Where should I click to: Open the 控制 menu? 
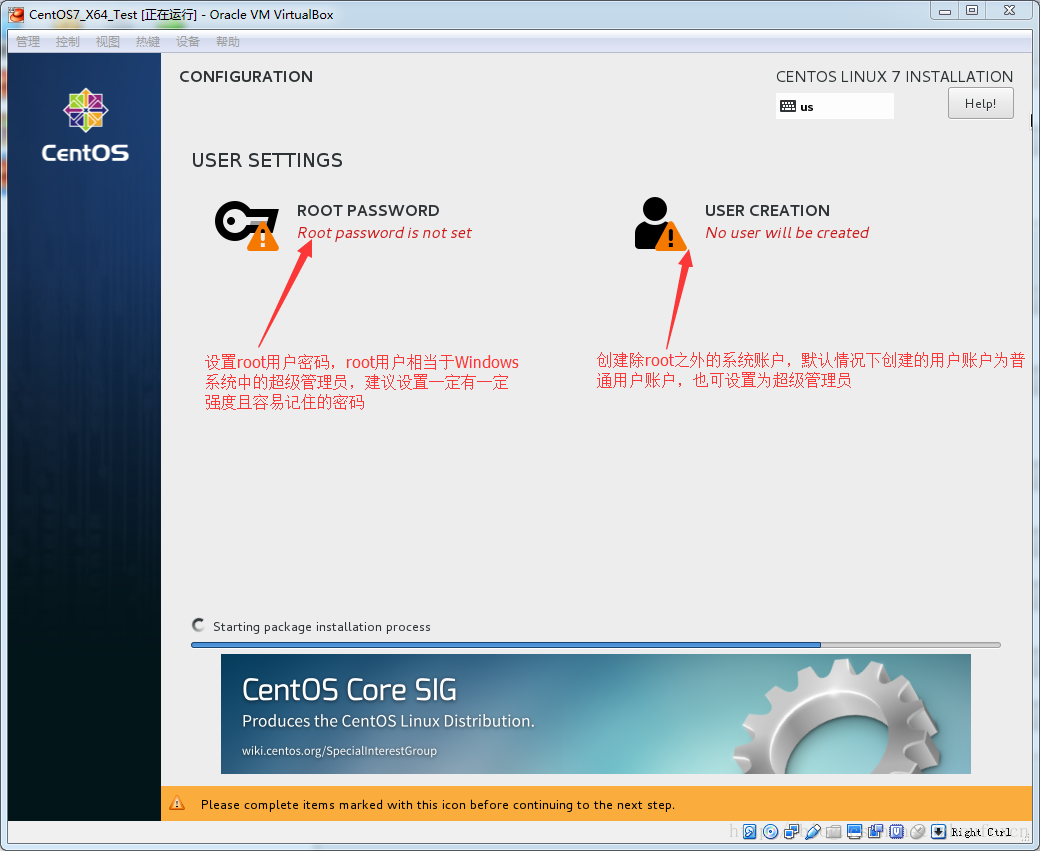[x=68, y=42]
